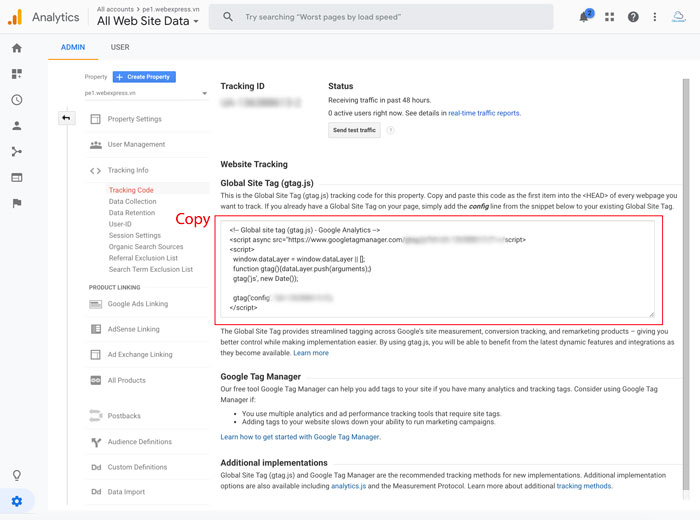
Task: Switch to the USER tab
Action: tap(120, 47)
